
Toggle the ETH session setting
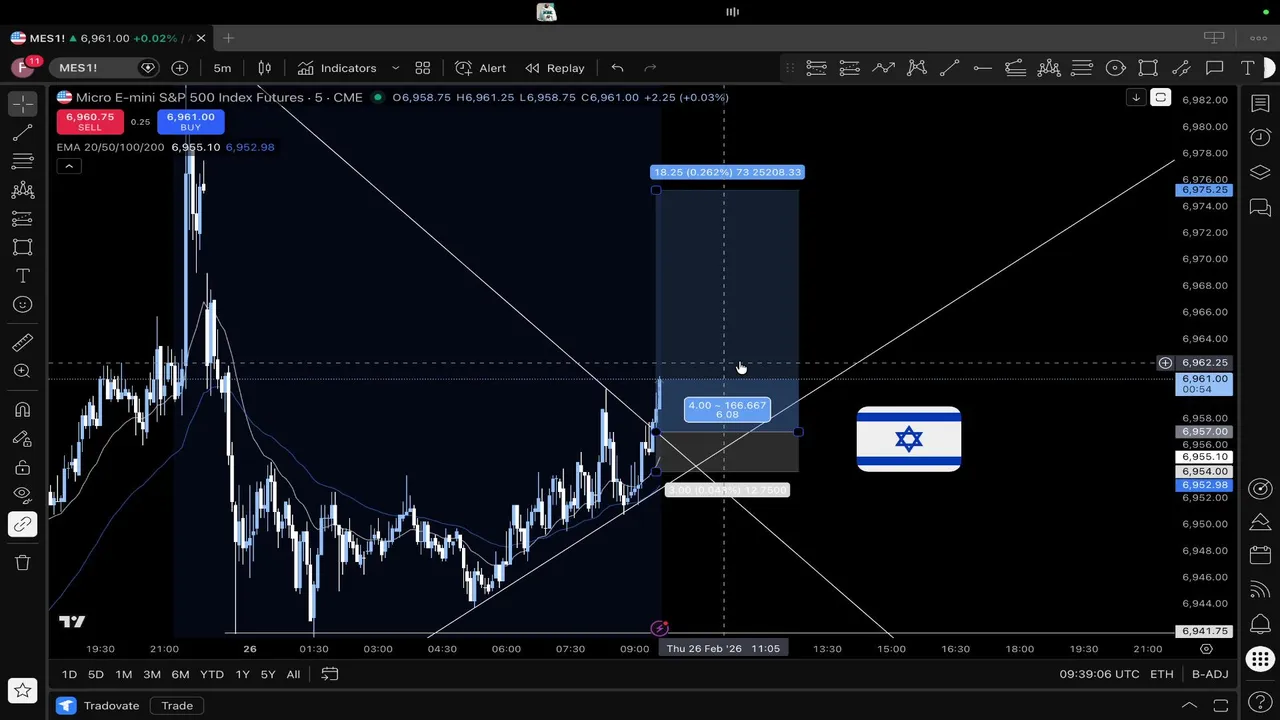1161,675
